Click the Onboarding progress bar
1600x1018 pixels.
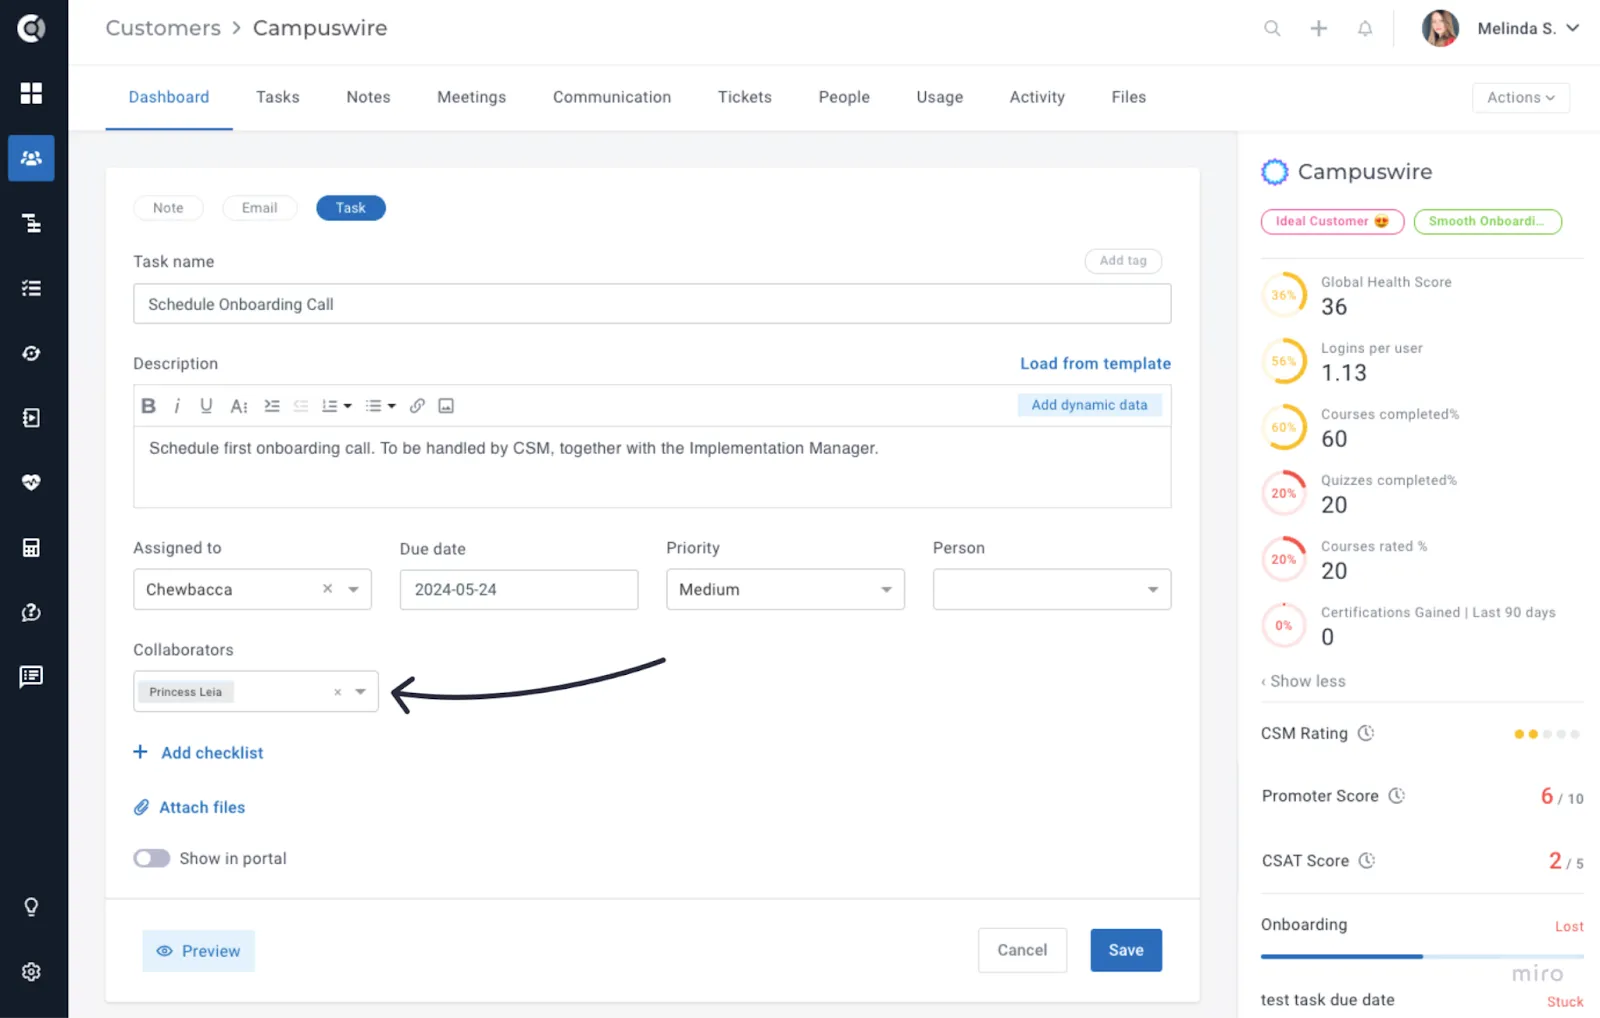pyautogui.click(x=1422, y=956)
